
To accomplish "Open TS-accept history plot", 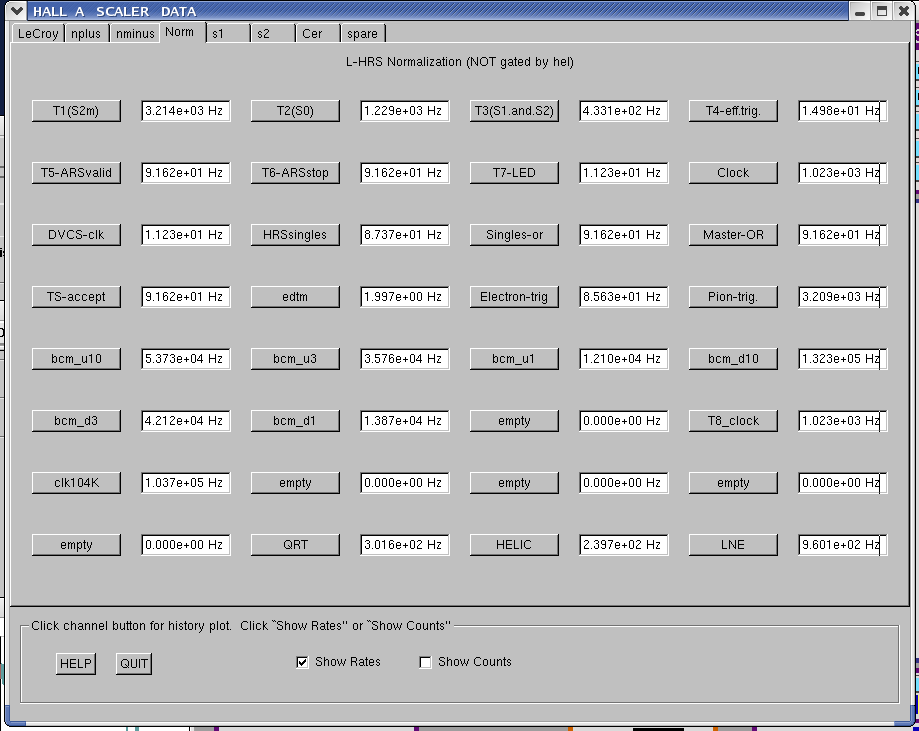I will (76, 297).
